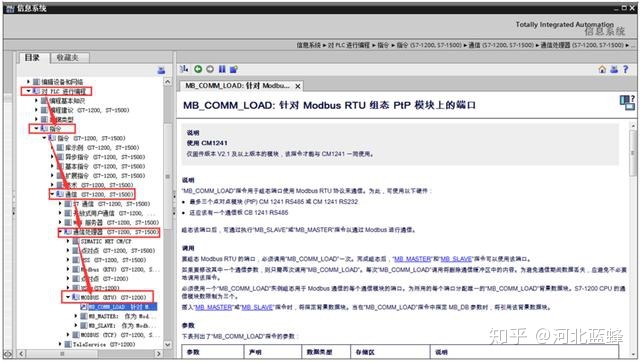Select the 异步指令 (S7-1200, S7-1500) tree item

(x=105, y=157)
